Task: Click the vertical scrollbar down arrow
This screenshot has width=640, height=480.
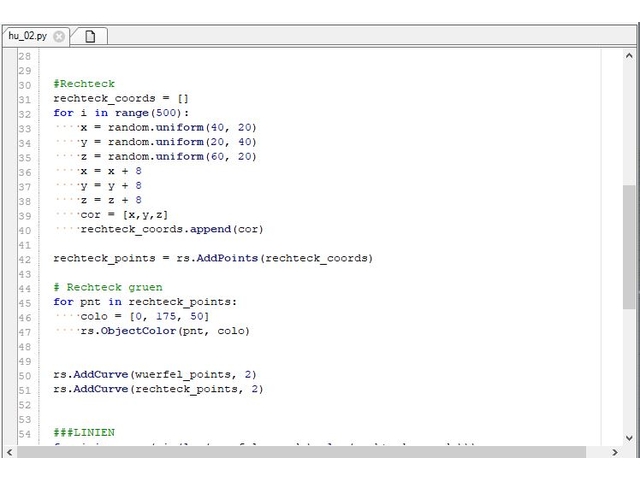Action: click(x=629, y=438)
